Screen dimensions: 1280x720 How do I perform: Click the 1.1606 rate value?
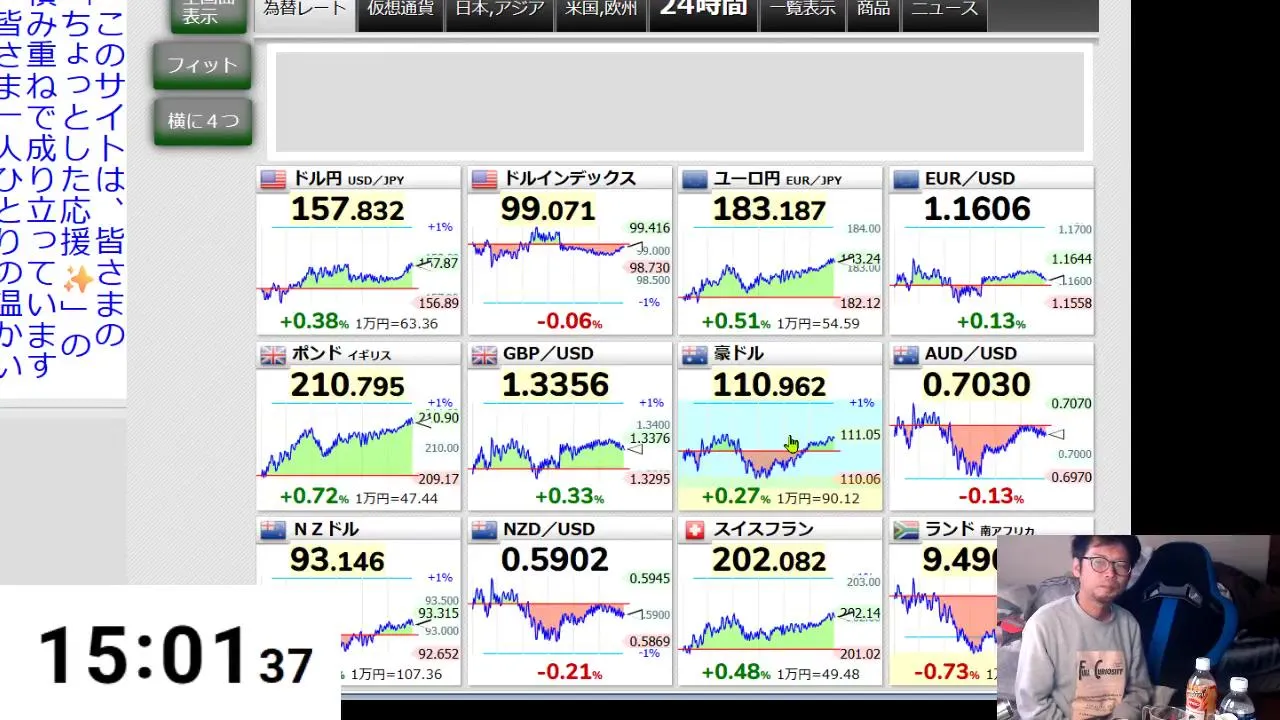coord(977,209)
